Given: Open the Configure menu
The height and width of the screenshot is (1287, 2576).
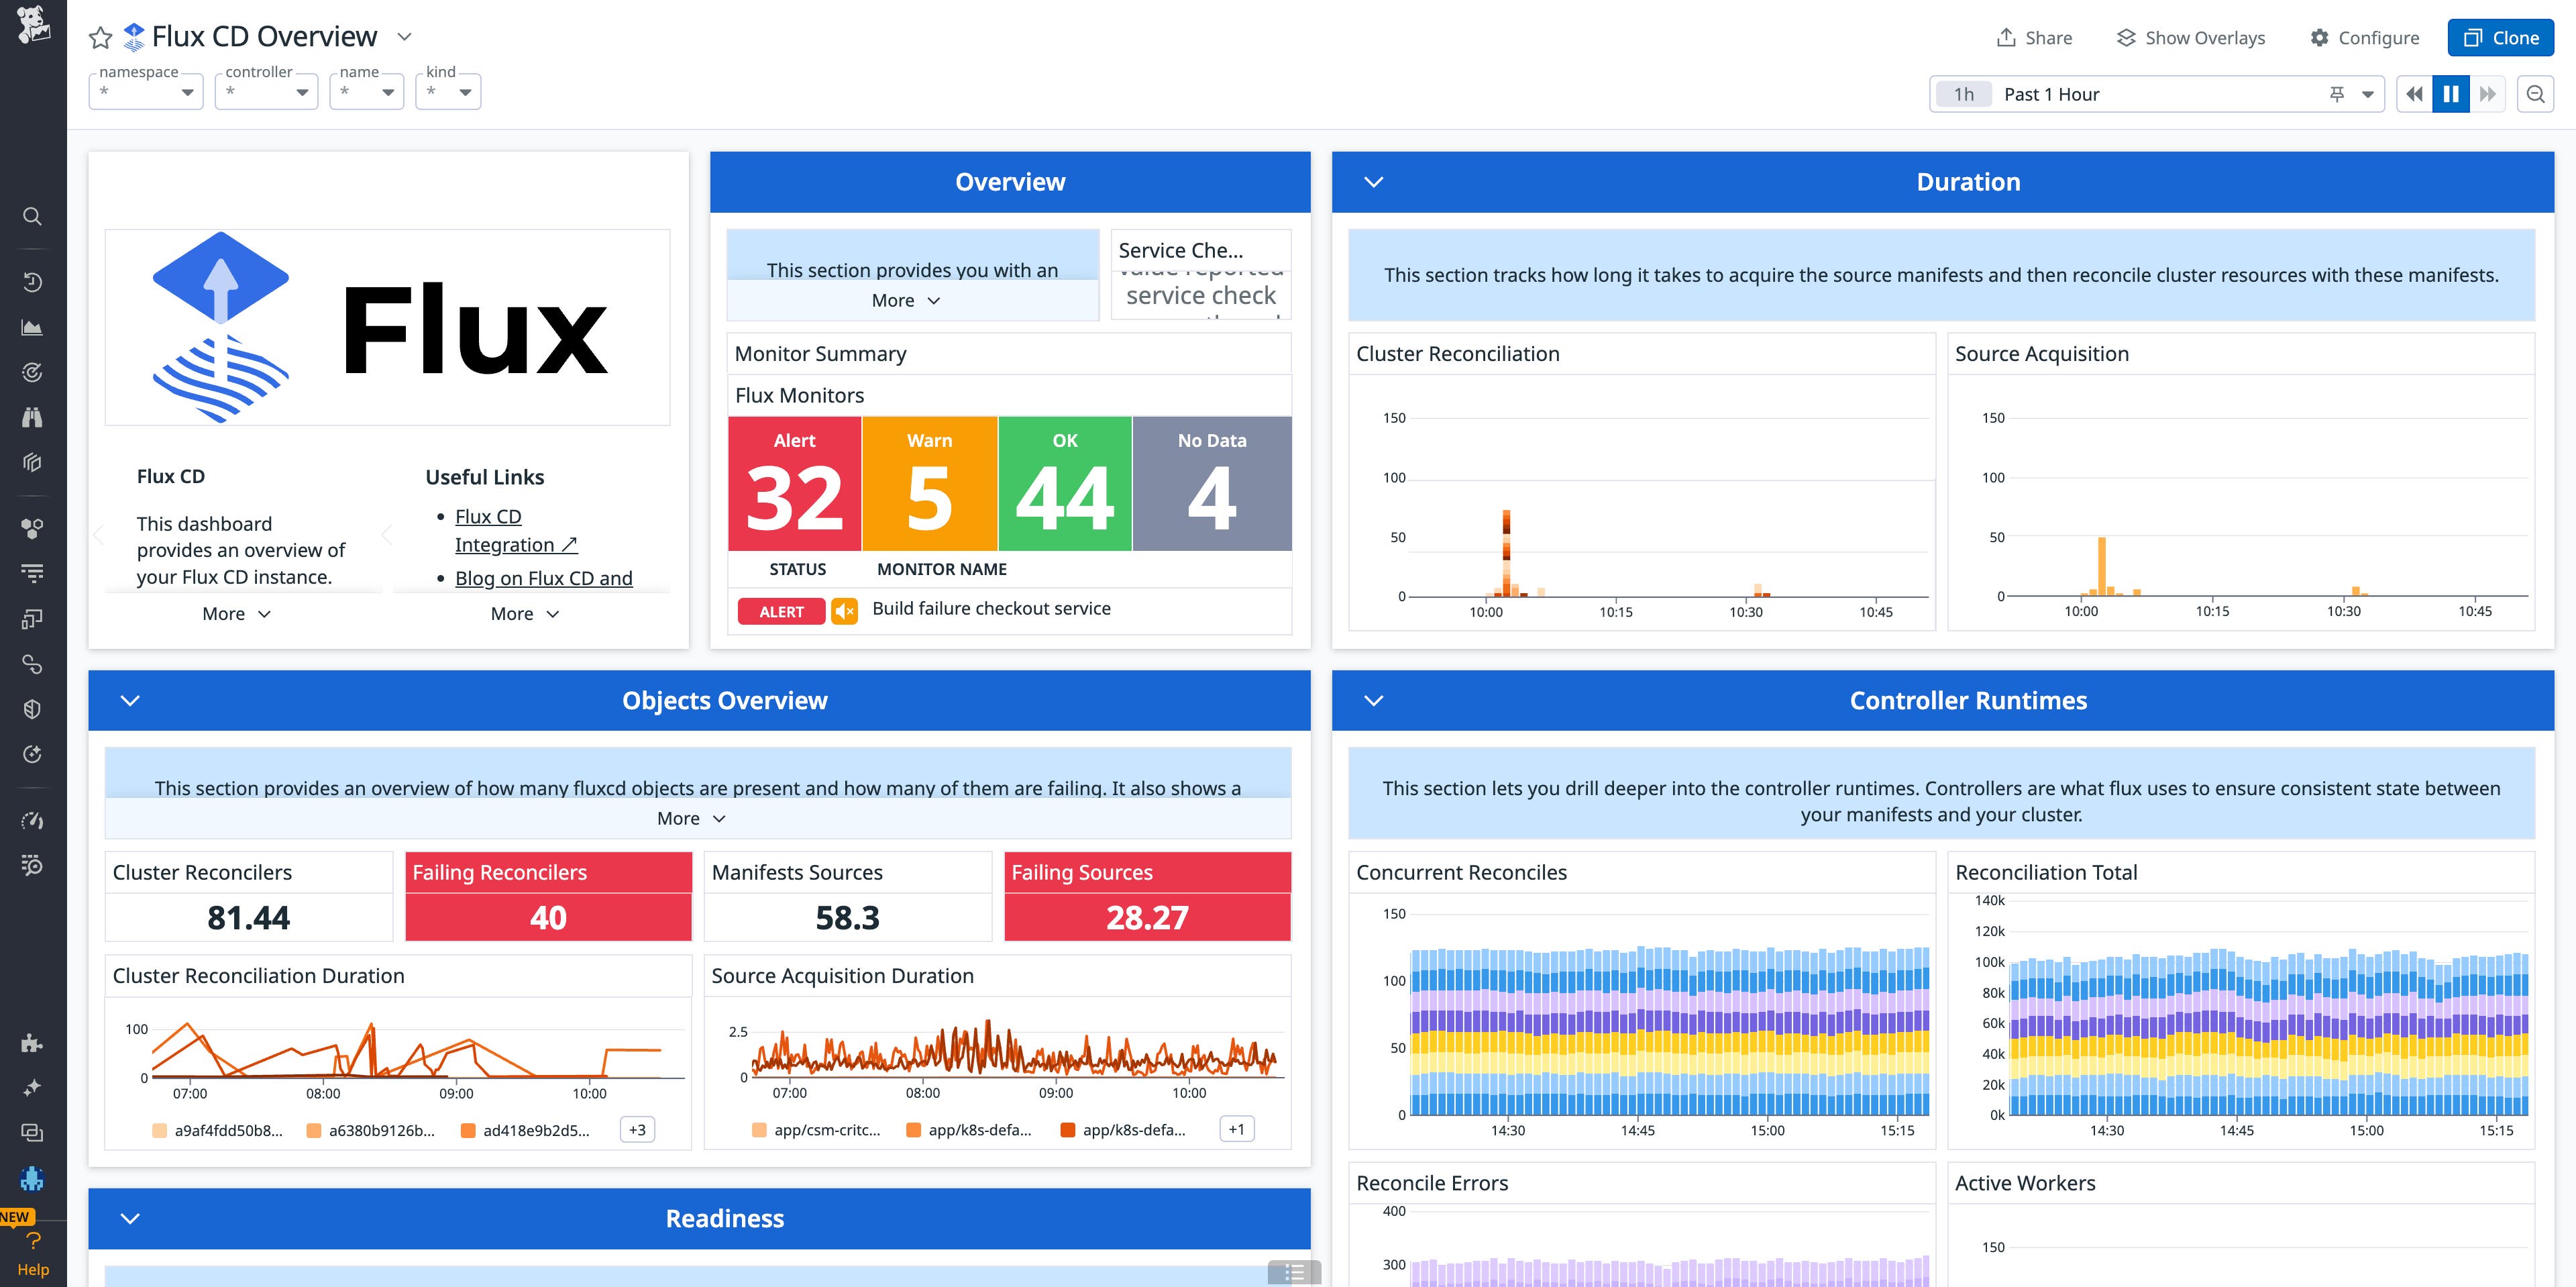Looking at the screenshot, I should [x=2364, y=37].
